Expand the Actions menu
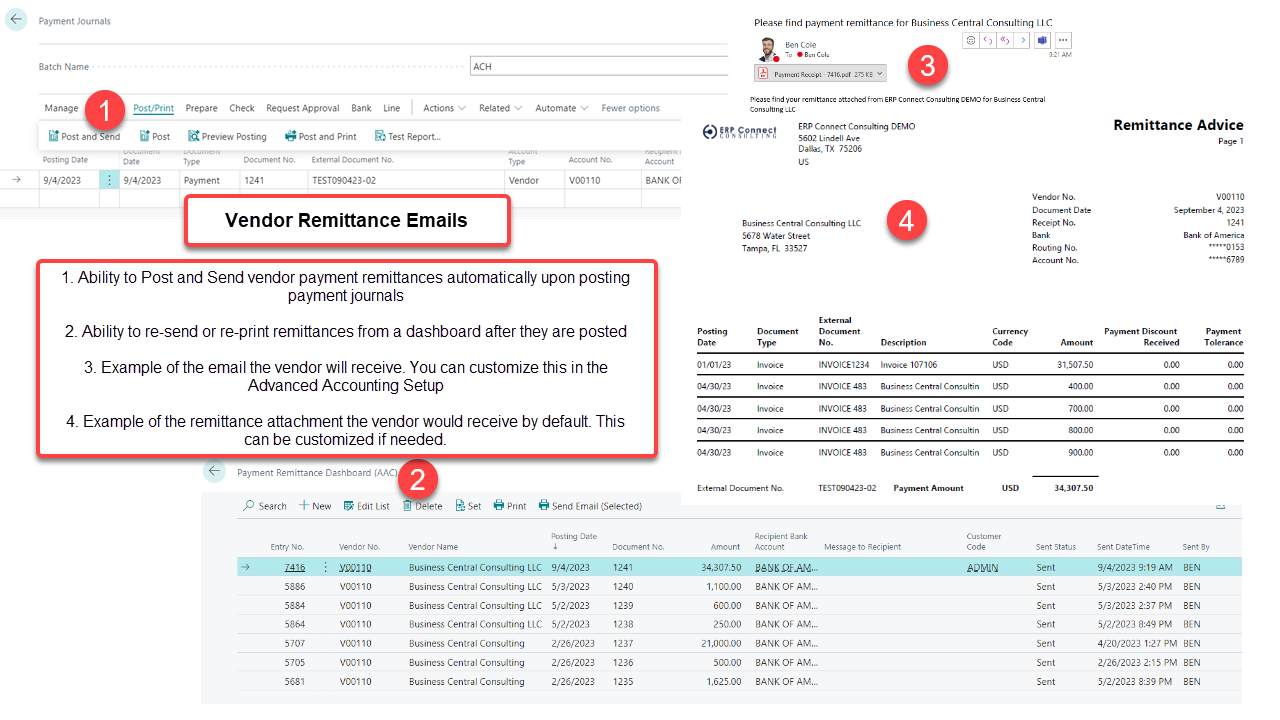Viewport: 1280px width, 720px height. pyautogui.click(x=444, y=108)
